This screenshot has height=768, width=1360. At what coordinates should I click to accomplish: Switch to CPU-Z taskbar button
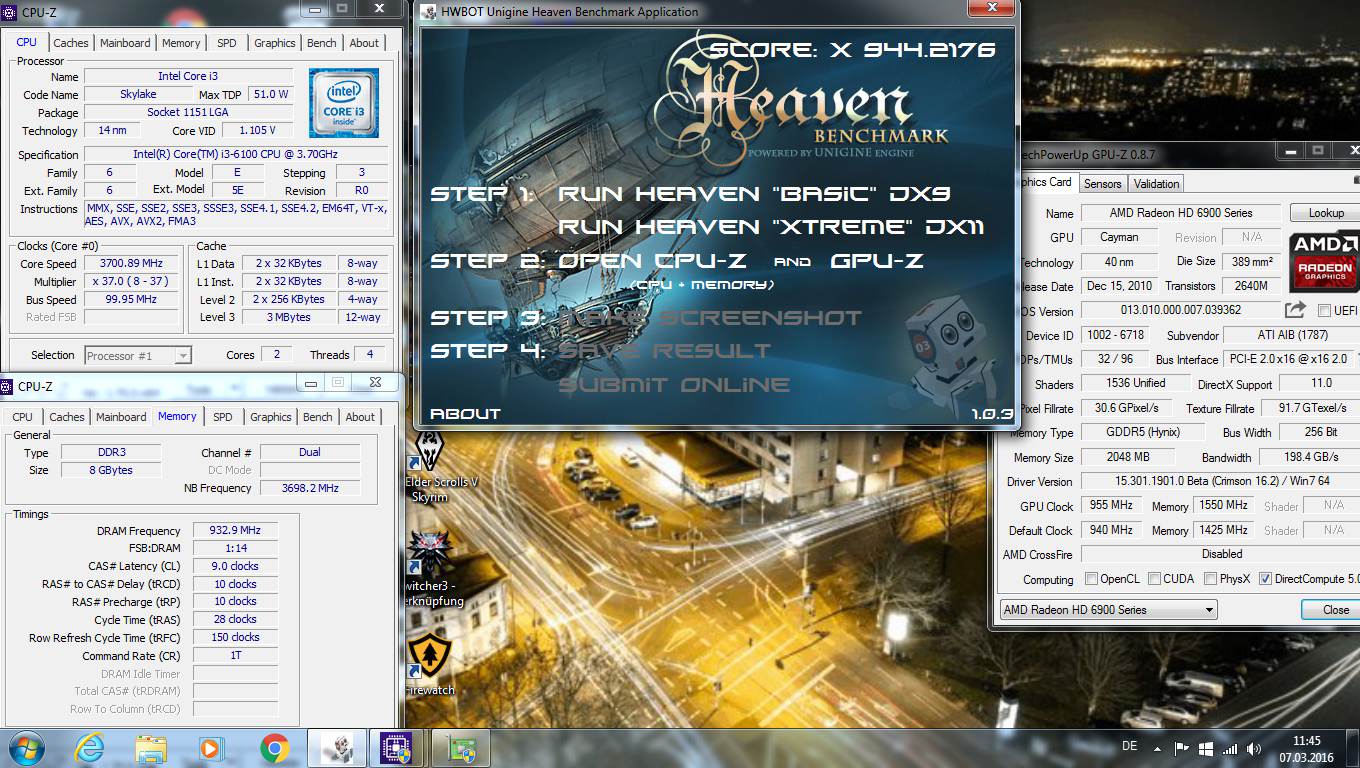pyautogui.click(x=397, y=748)
